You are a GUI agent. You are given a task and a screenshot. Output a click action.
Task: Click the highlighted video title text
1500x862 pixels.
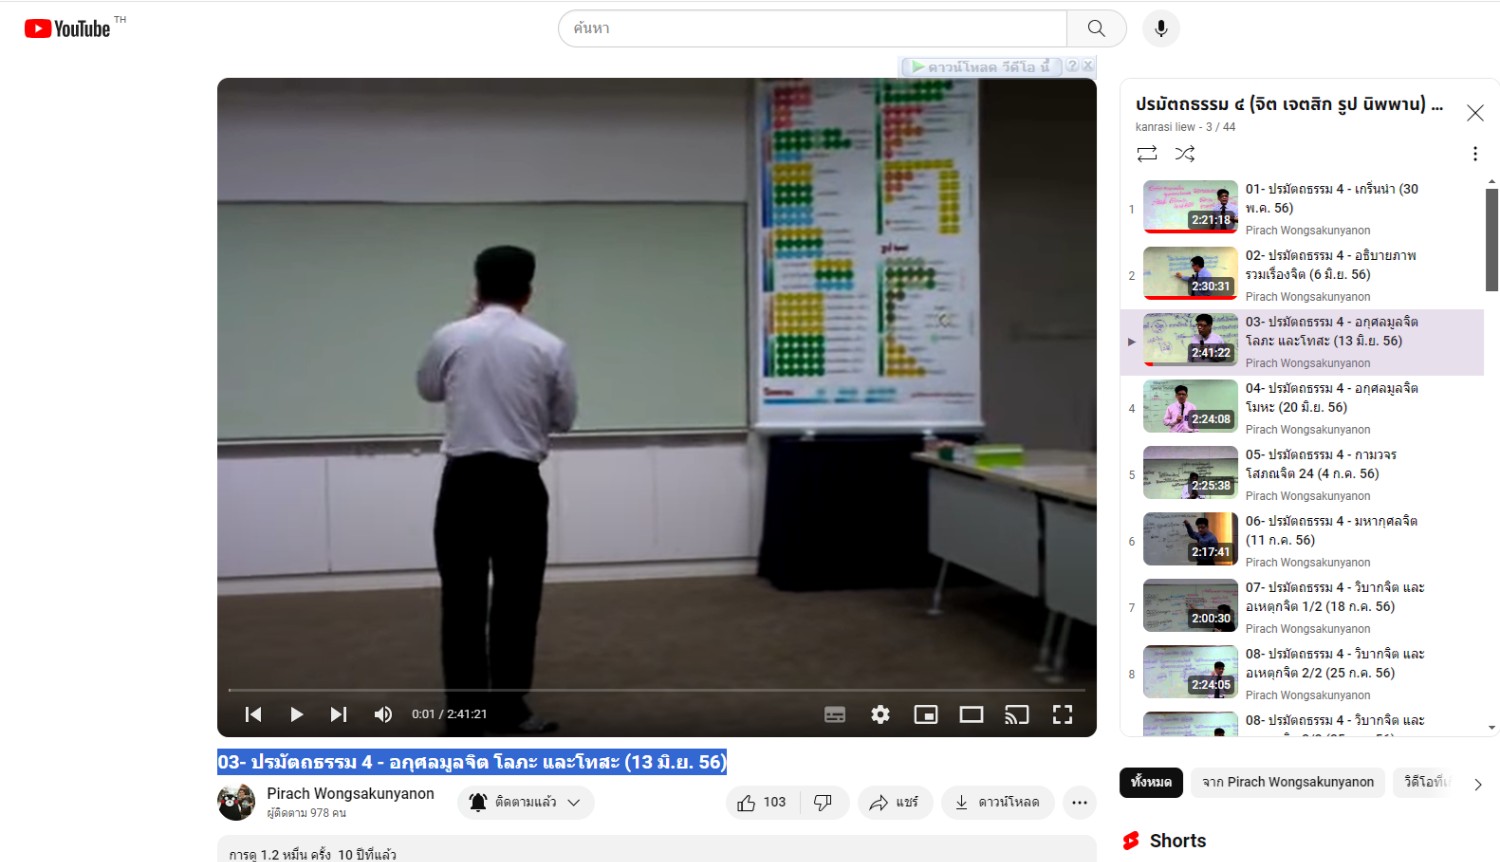[x=472, y=762]
